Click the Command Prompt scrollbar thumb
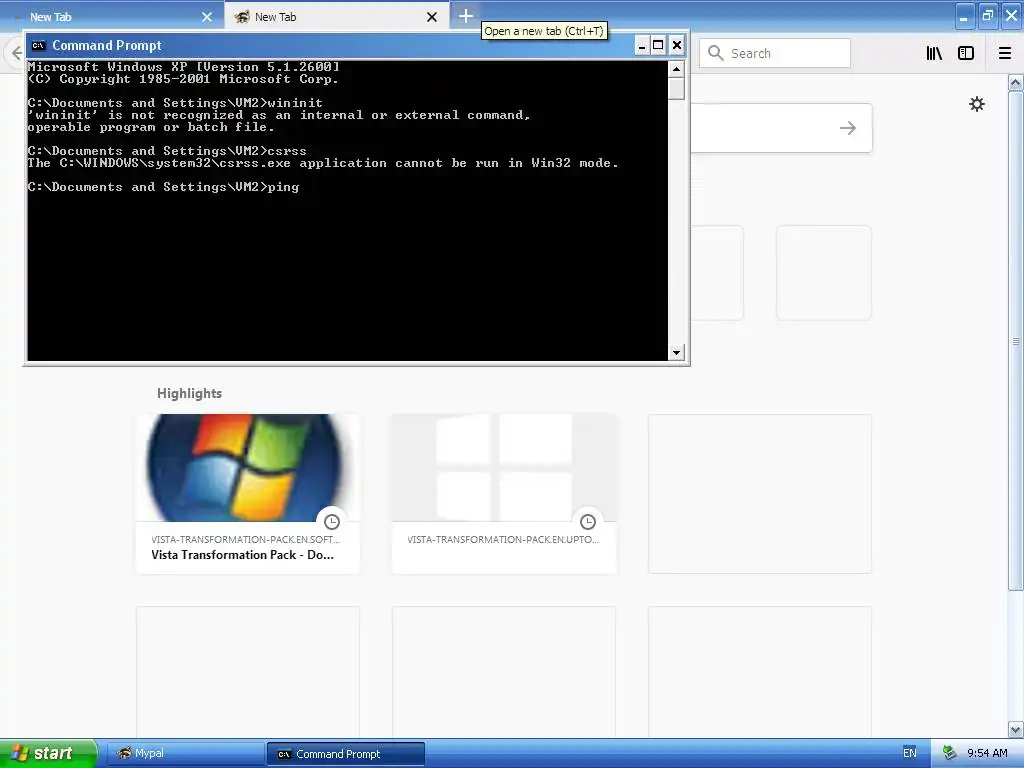 (x=676, y=88)
